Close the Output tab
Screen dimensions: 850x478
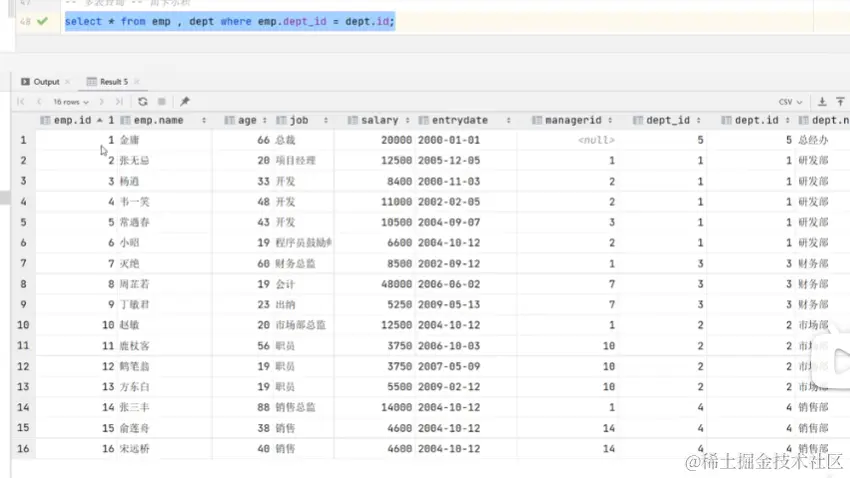[68, 82]
